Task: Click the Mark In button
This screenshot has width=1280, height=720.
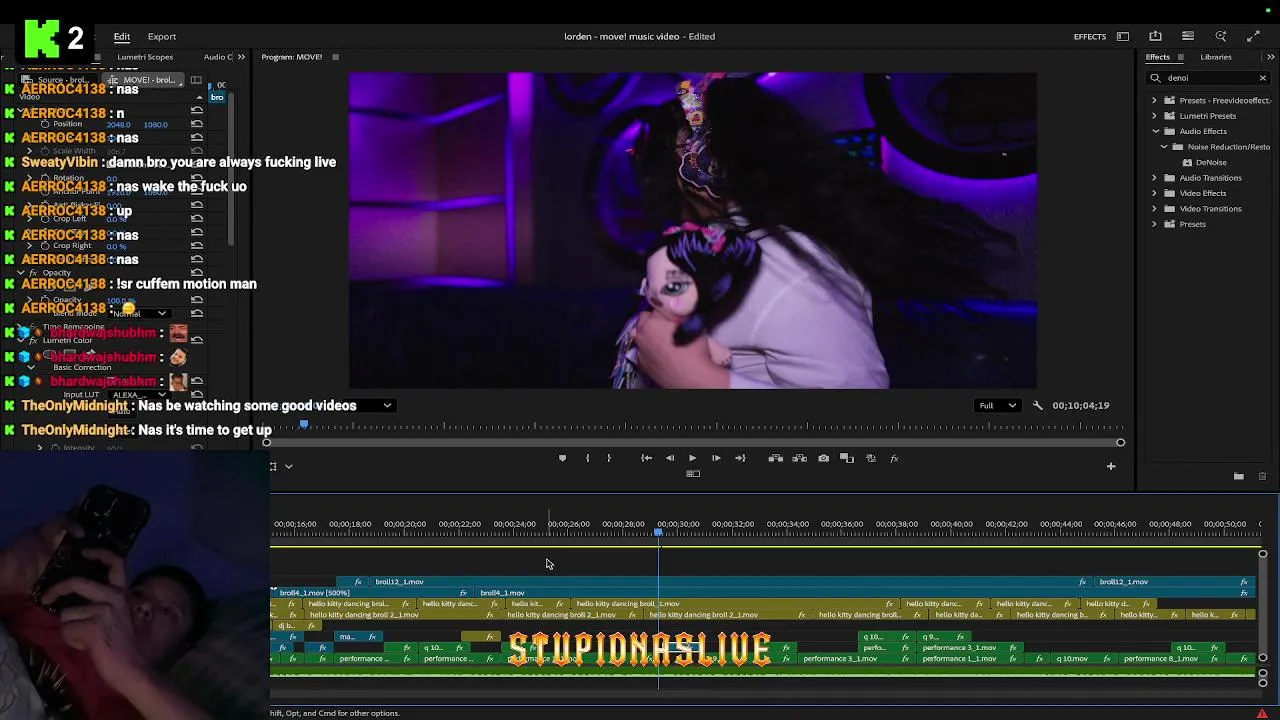Action: tap(587, 458)
